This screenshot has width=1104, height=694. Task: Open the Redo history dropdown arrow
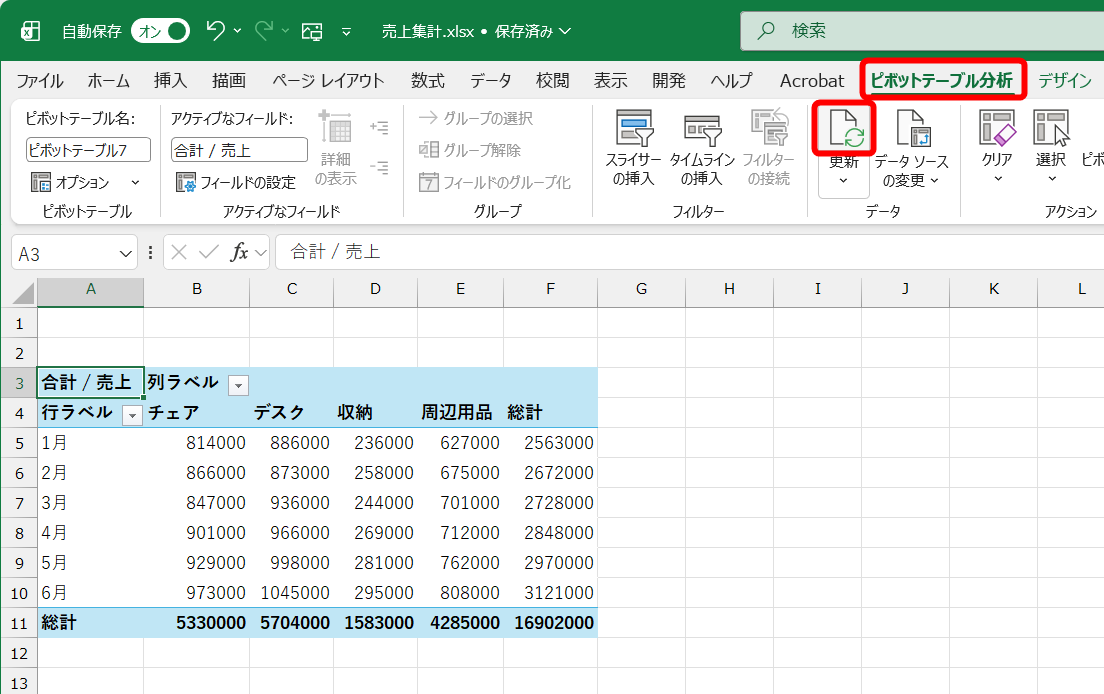[x=285, y=31]
